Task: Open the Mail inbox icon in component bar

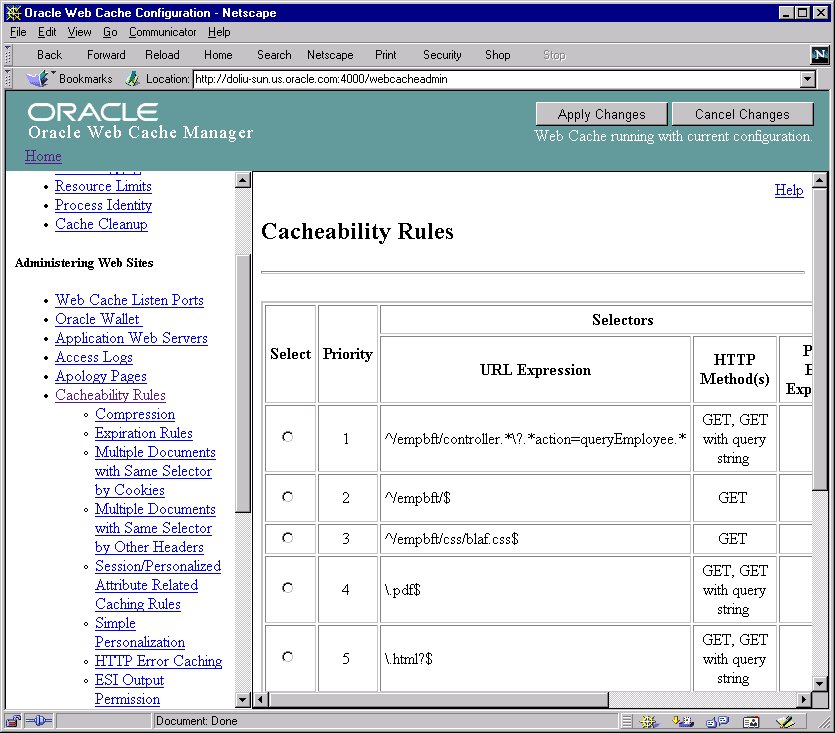Action: pyautogui.click(x=683, y=722)
